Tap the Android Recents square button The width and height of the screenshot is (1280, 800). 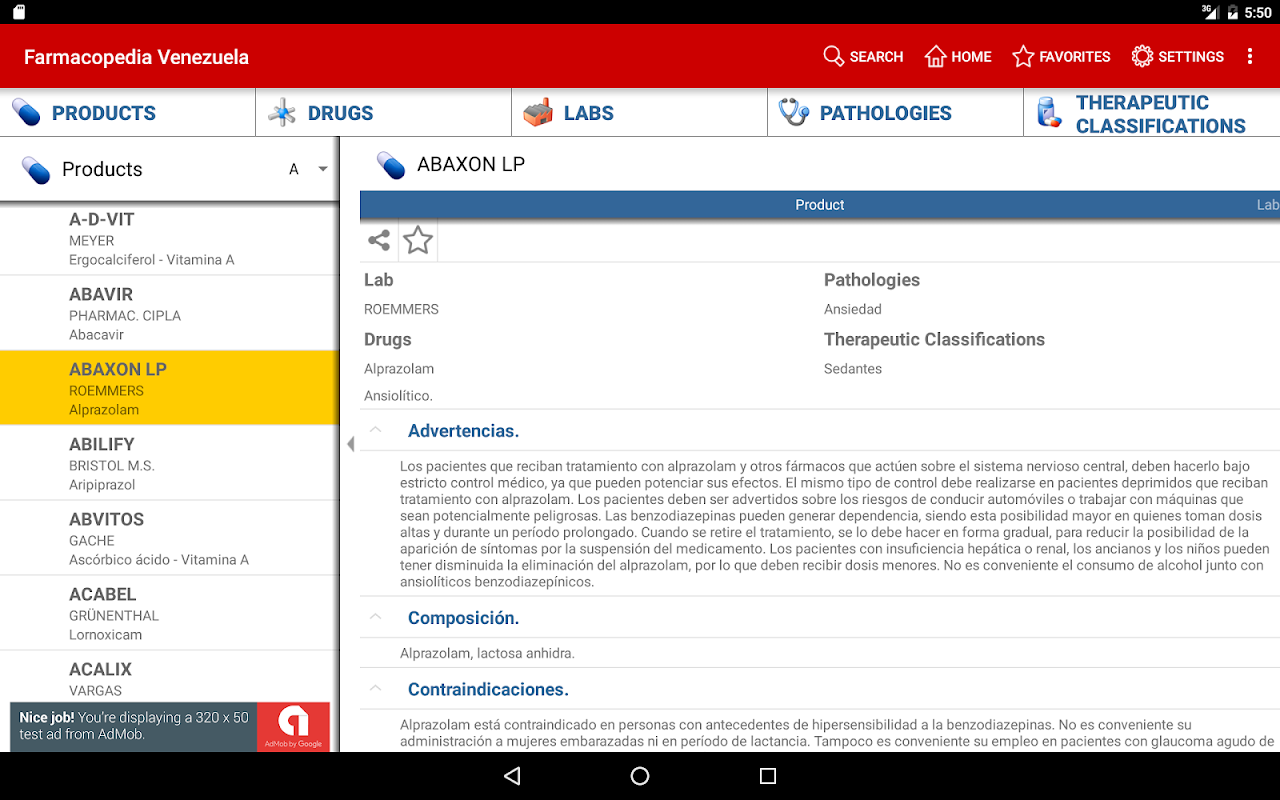768,776
